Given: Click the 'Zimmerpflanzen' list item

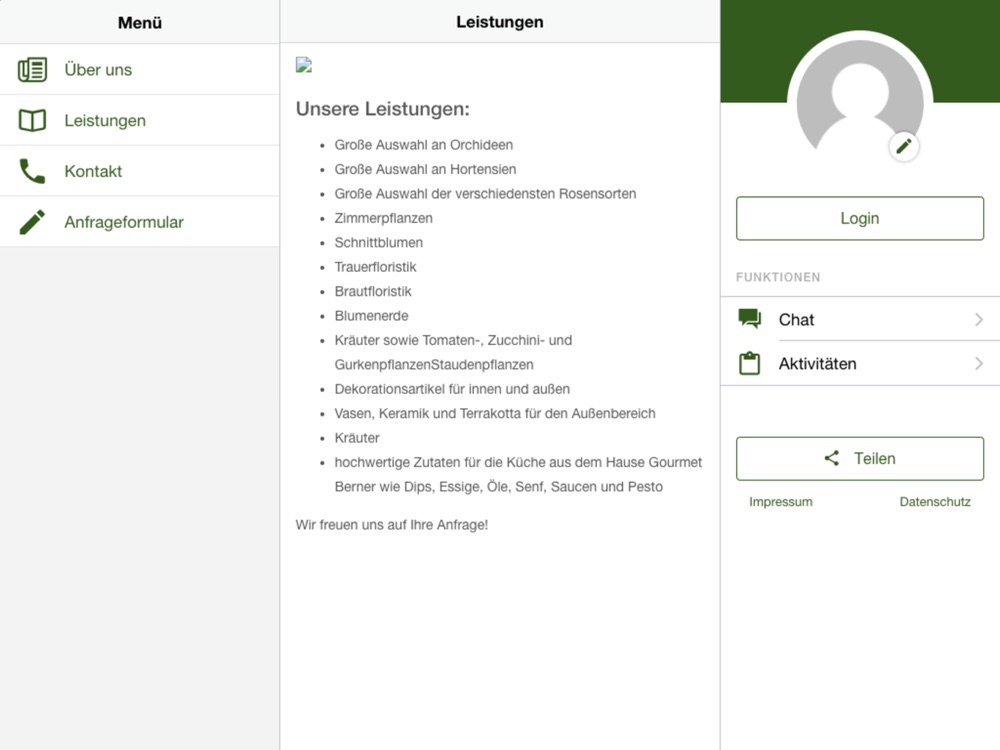Looking at the screenshot, I should [x=383, y=218].
